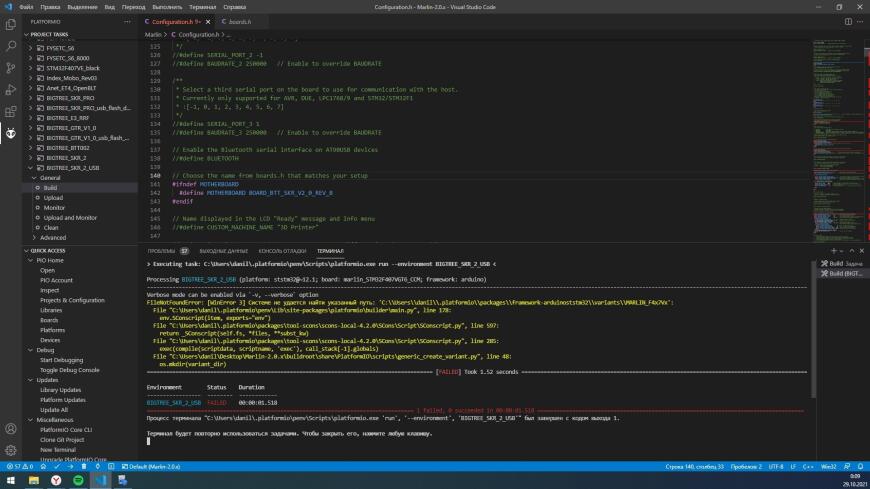
Task: Open PlatformIO sidebar More Actions ellipsis
Action: 127,22
